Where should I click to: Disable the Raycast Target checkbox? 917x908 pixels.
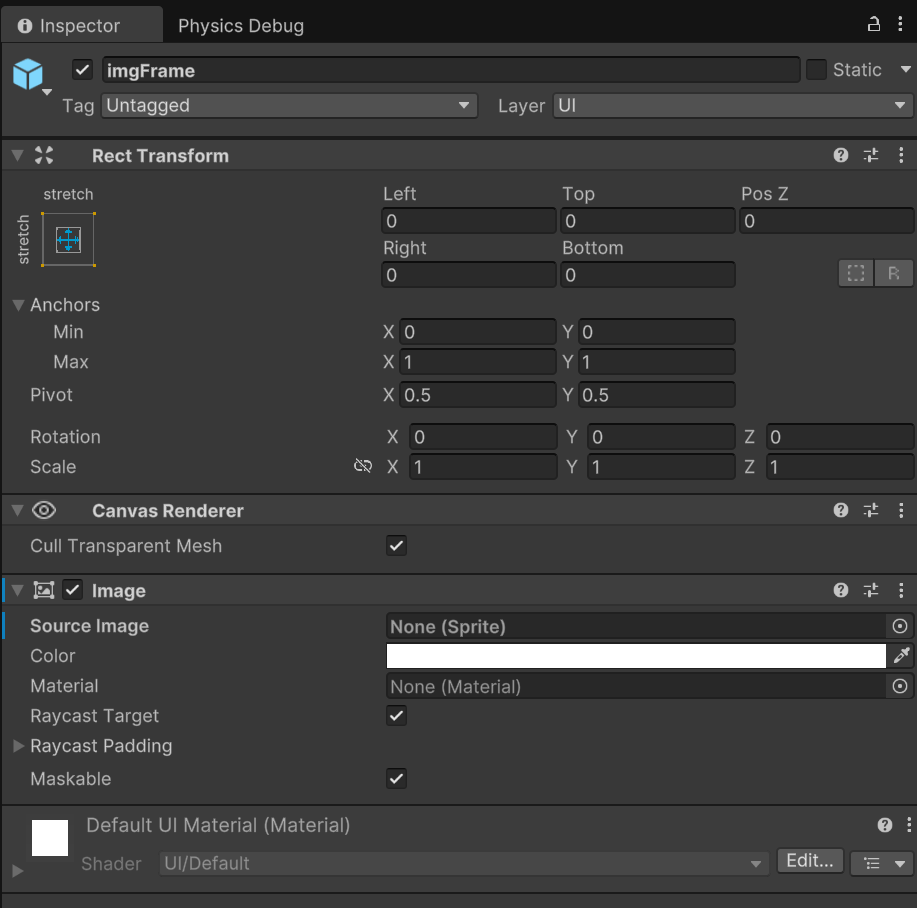(397, 716)
